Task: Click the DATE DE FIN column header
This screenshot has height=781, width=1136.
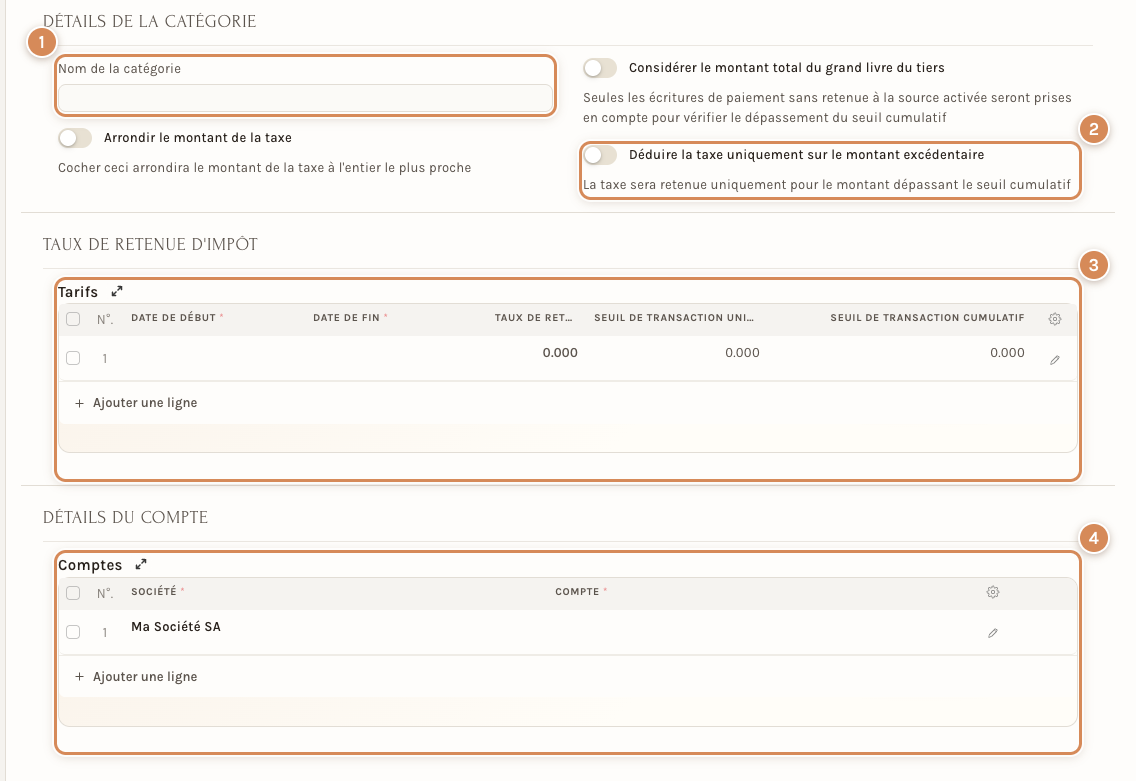Action: (350, 318)
